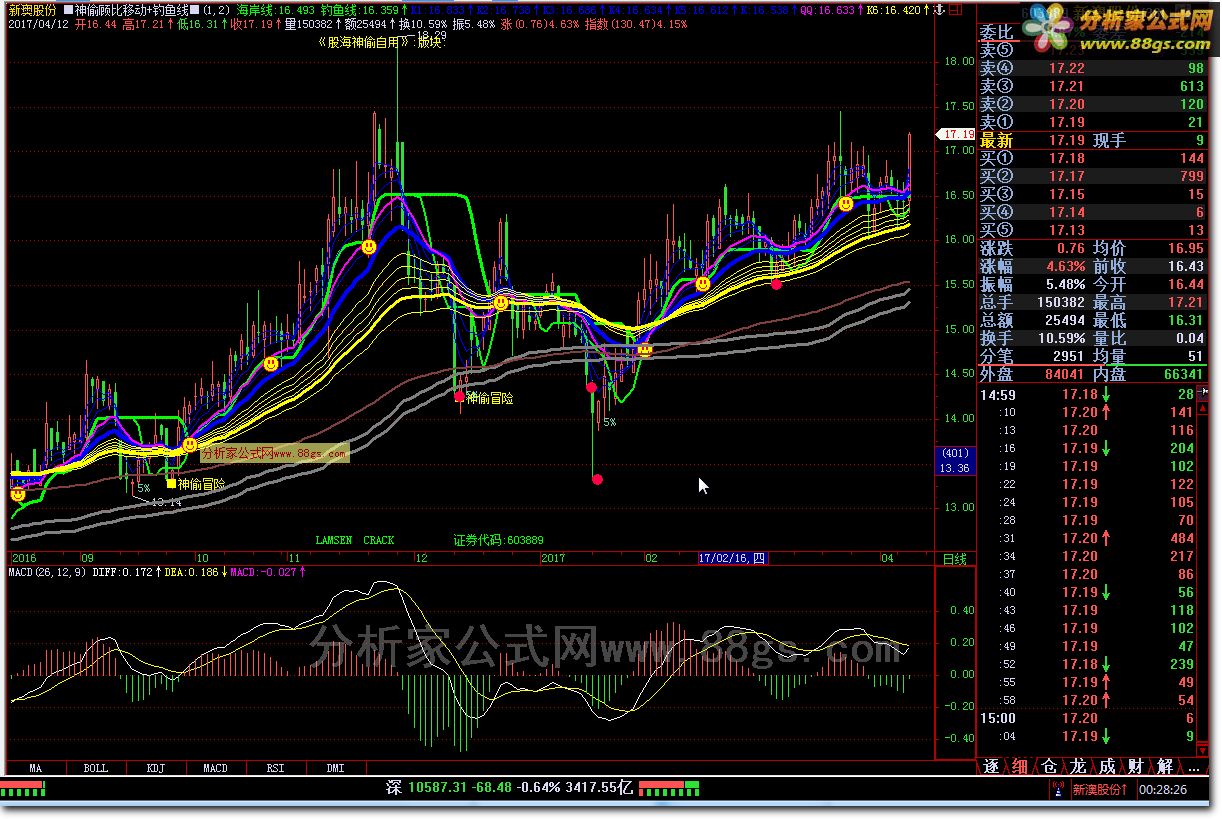Screen dimensions: 1222x819
Task: Click the 卖④ 17.22 order row
Action: click(1093, 68)
